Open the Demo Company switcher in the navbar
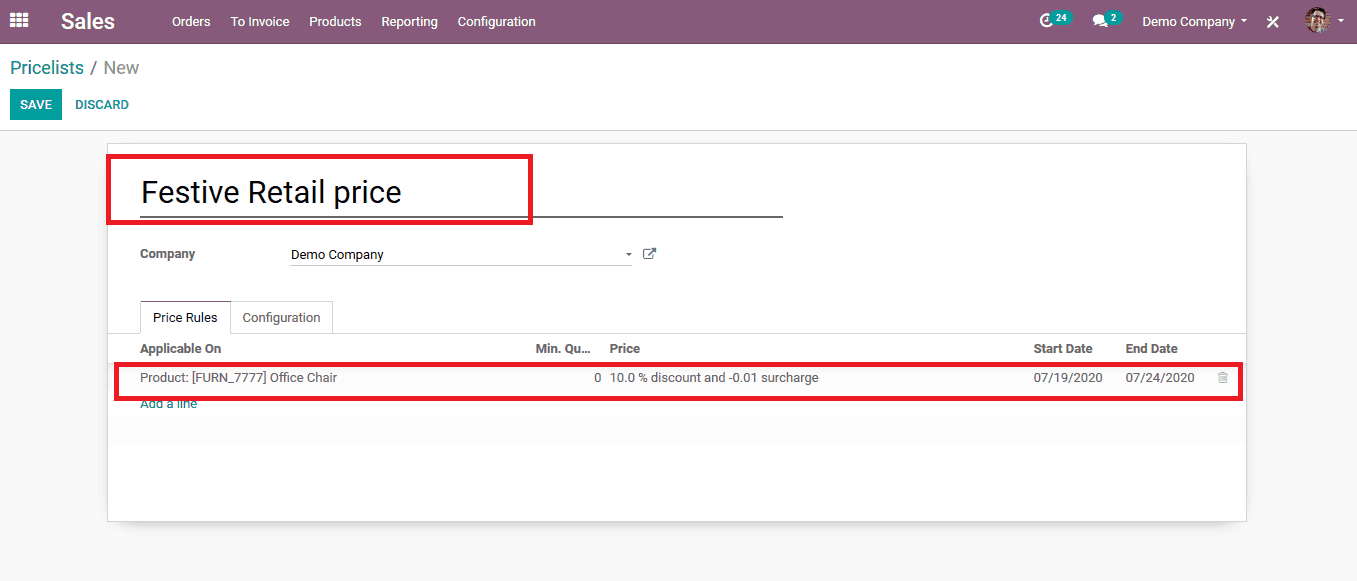 point(1194,21)
